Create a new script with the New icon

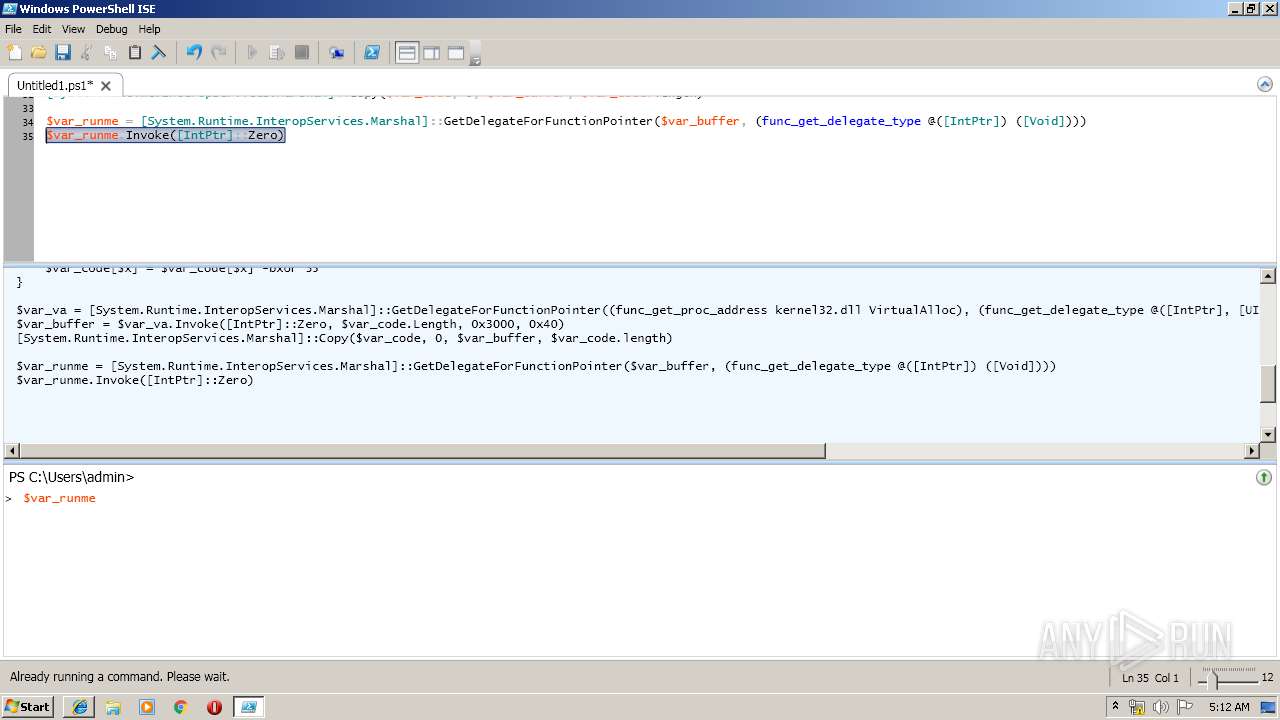click(x=15, y=52)
